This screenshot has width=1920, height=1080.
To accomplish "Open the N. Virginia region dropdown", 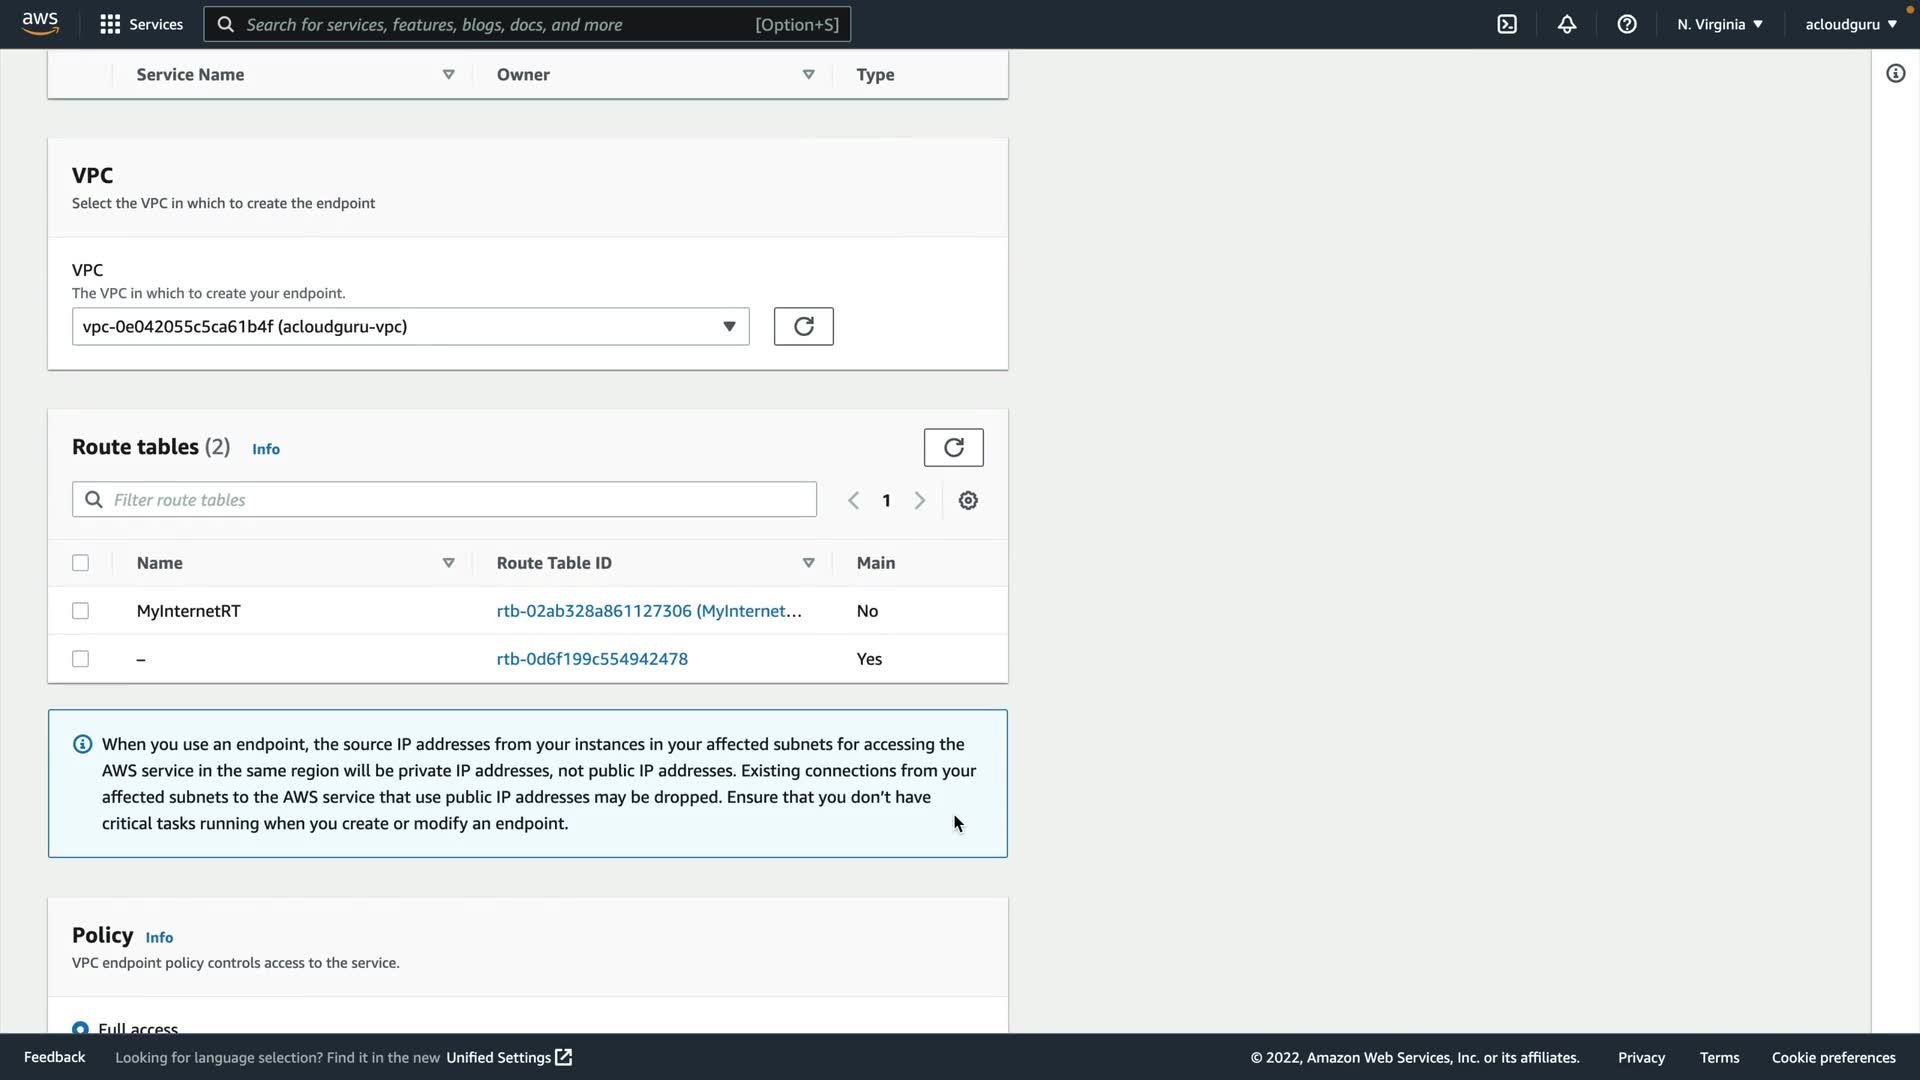I will coord(1720,24).
